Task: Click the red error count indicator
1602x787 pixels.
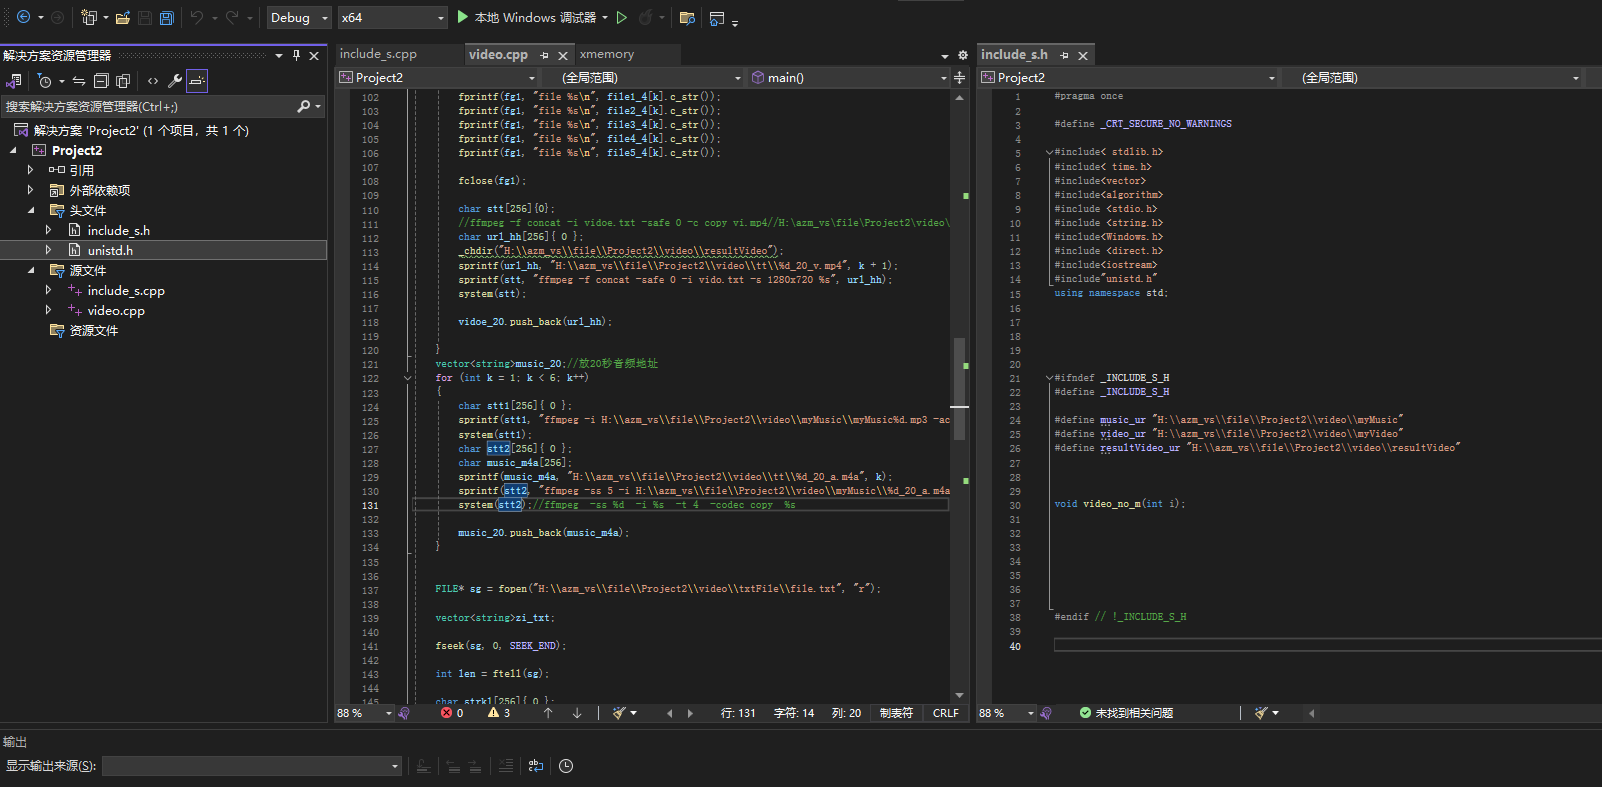Action: (x=452, y=713)
